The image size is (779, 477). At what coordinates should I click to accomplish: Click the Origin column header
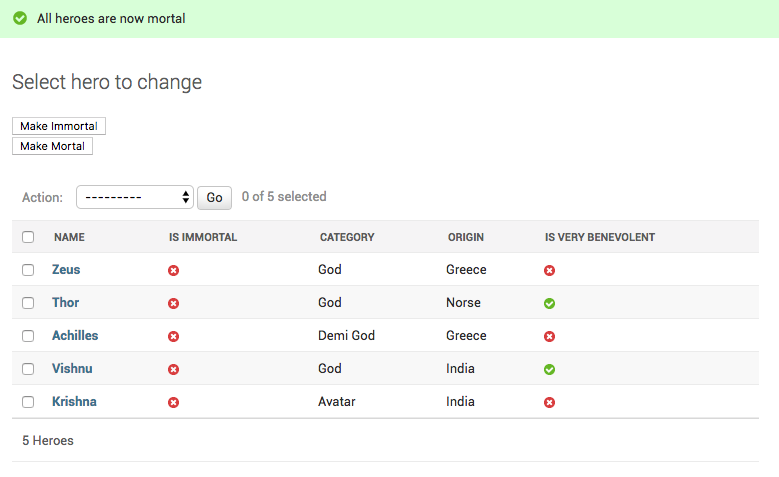466,237
